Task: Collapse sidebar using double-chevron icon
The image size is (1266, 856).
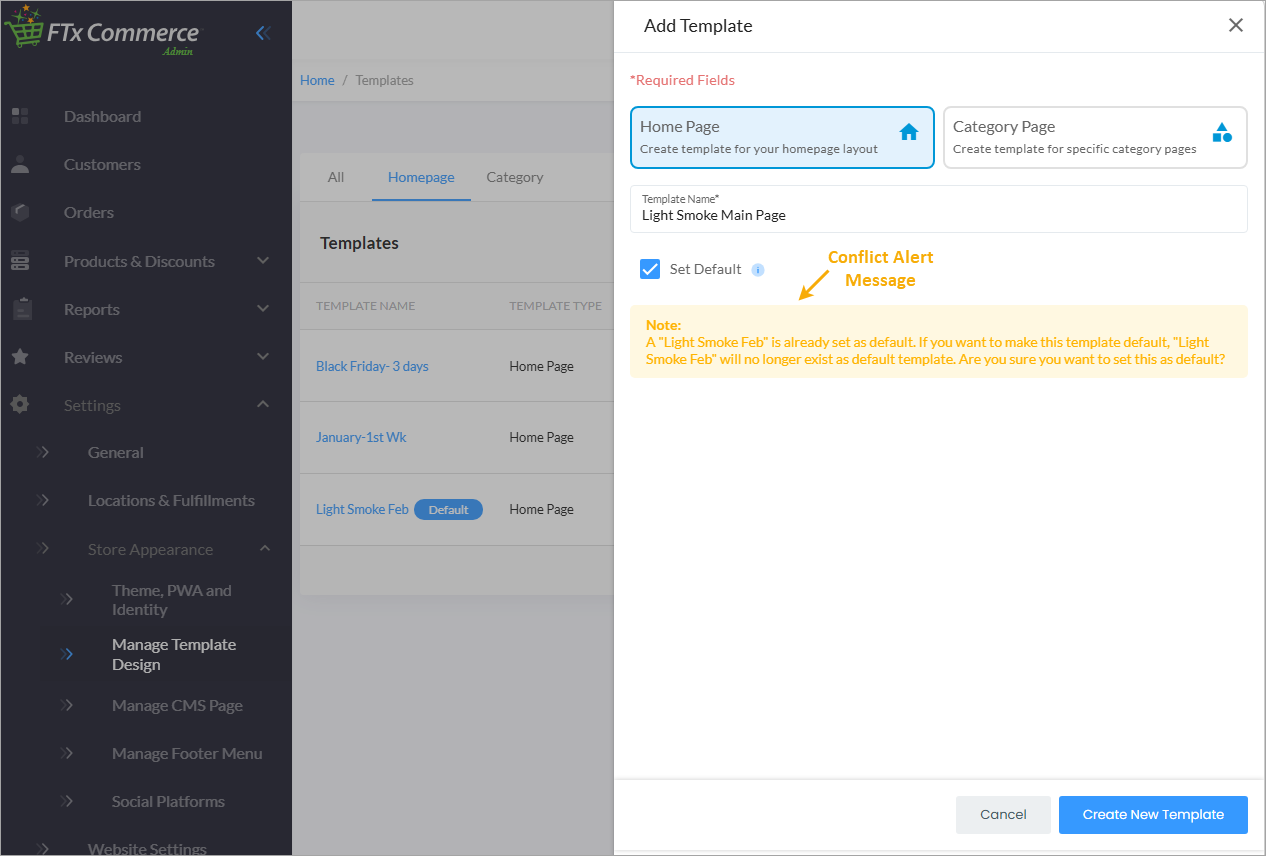Action: pyautogui.click(x=263, y=33)
